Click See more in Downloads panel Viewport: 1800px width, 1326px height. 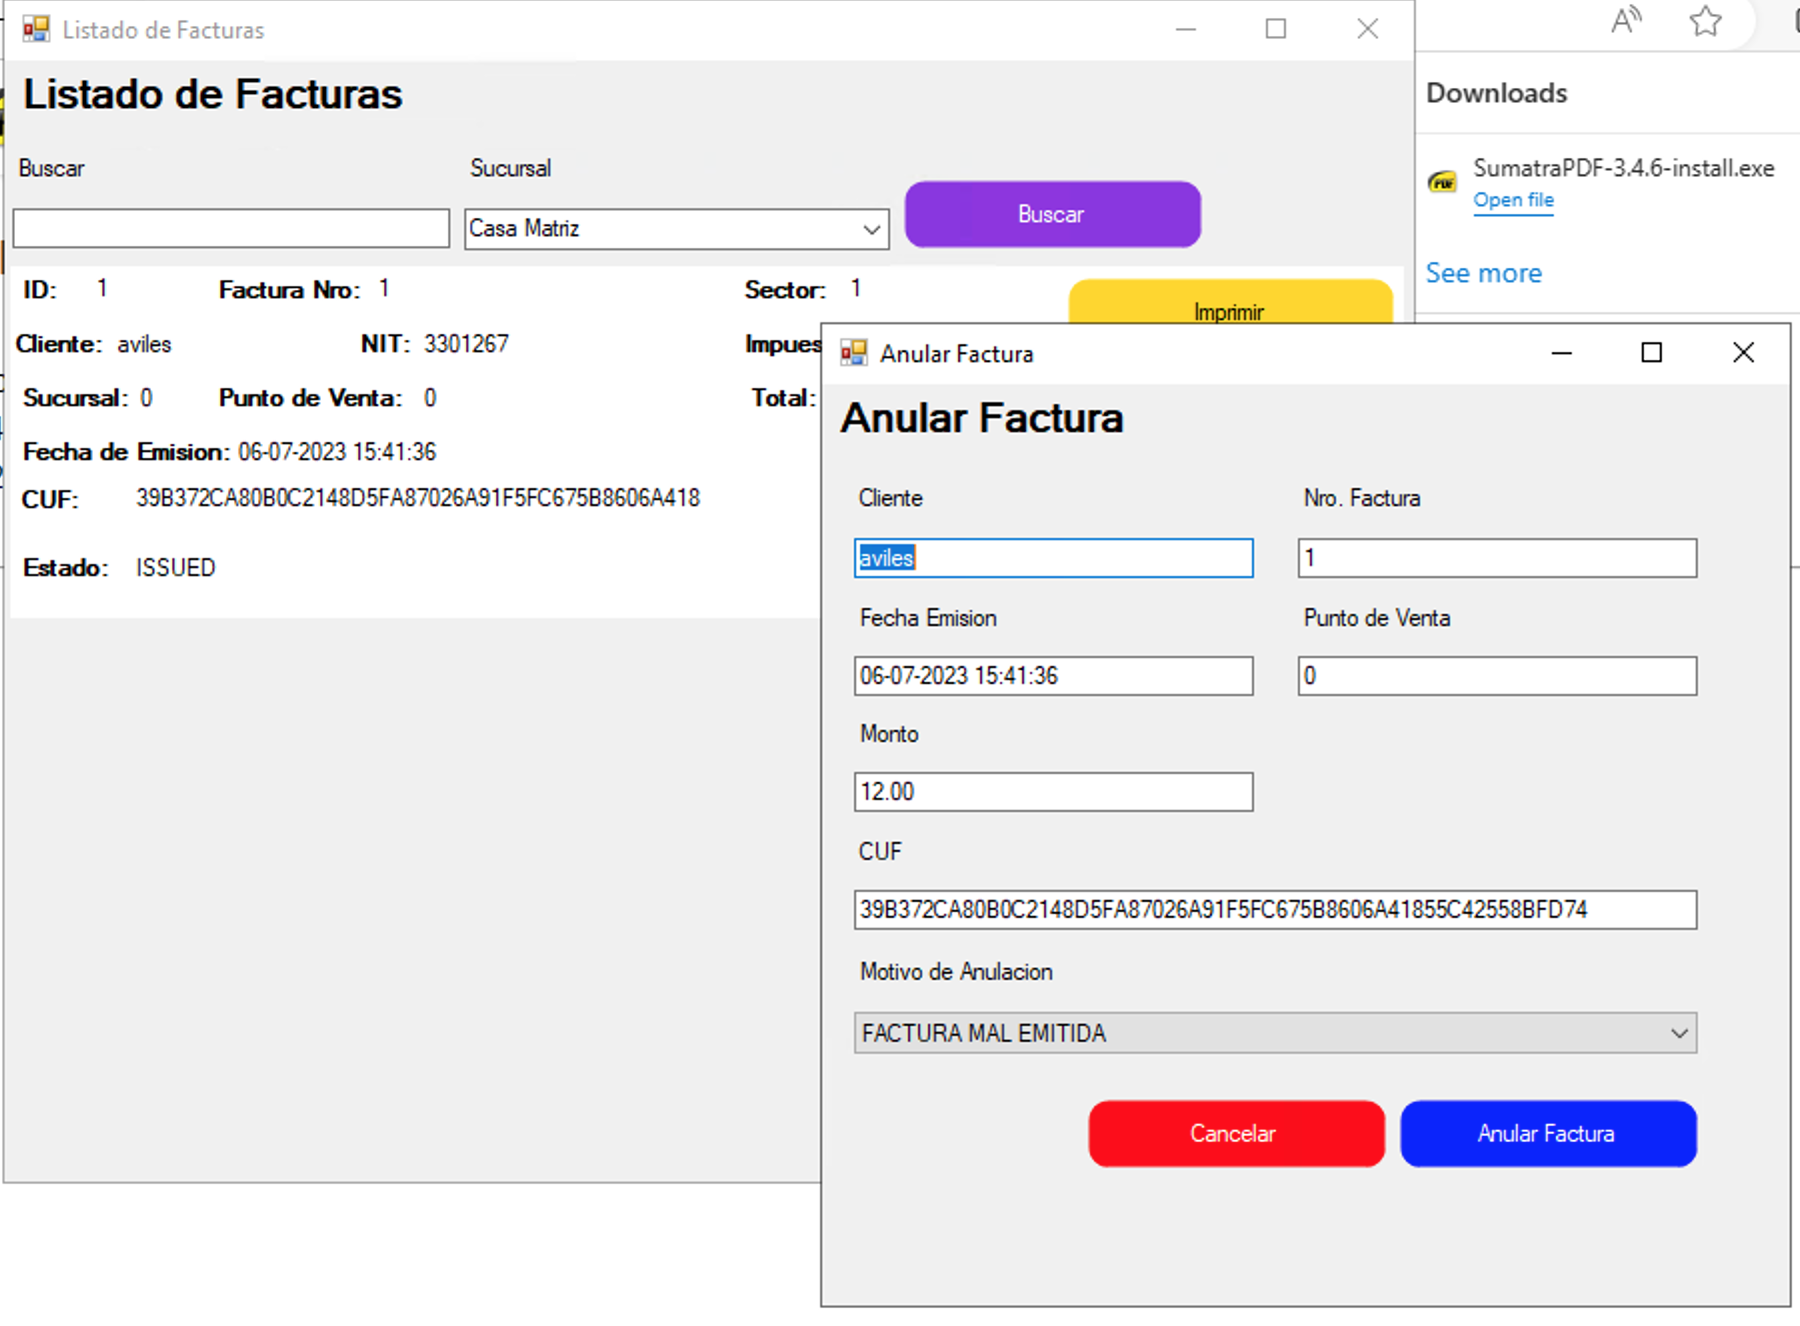[1483, 273]
